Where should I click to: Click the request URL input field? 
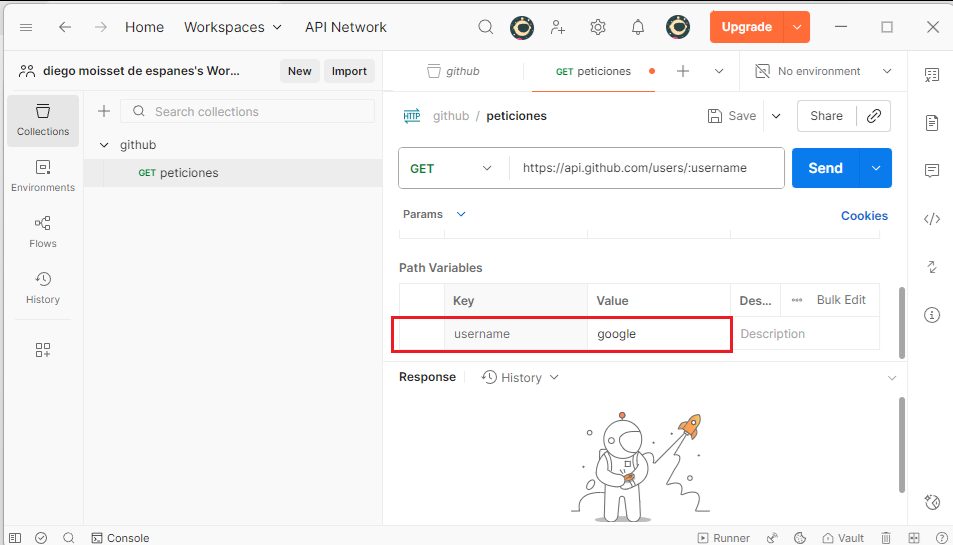[645, 168]
